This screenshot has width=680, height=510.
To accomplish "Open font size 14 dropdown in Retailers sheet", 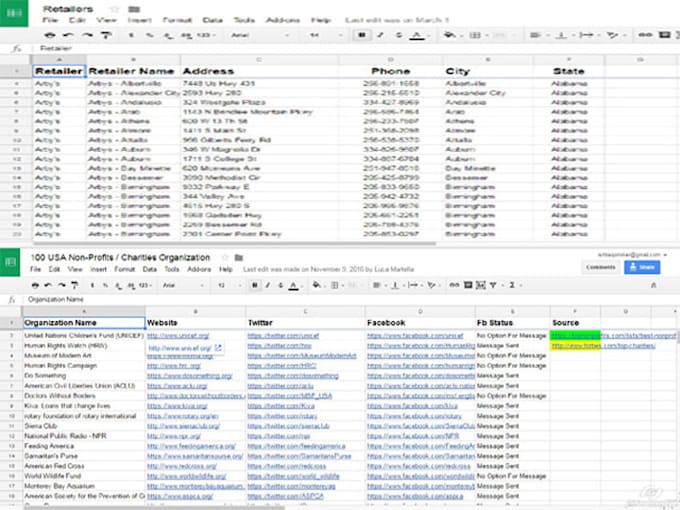I will click(x=326, y=35).
